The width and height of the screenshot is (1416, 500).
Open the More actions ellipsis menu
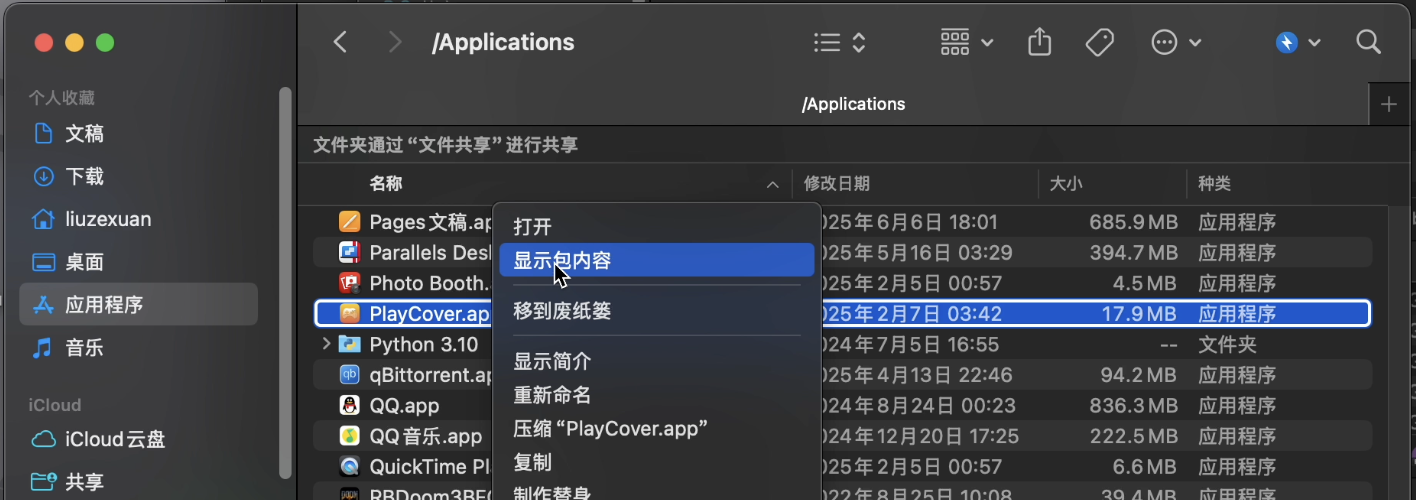pyautogui.click(x=1176, y=42)
